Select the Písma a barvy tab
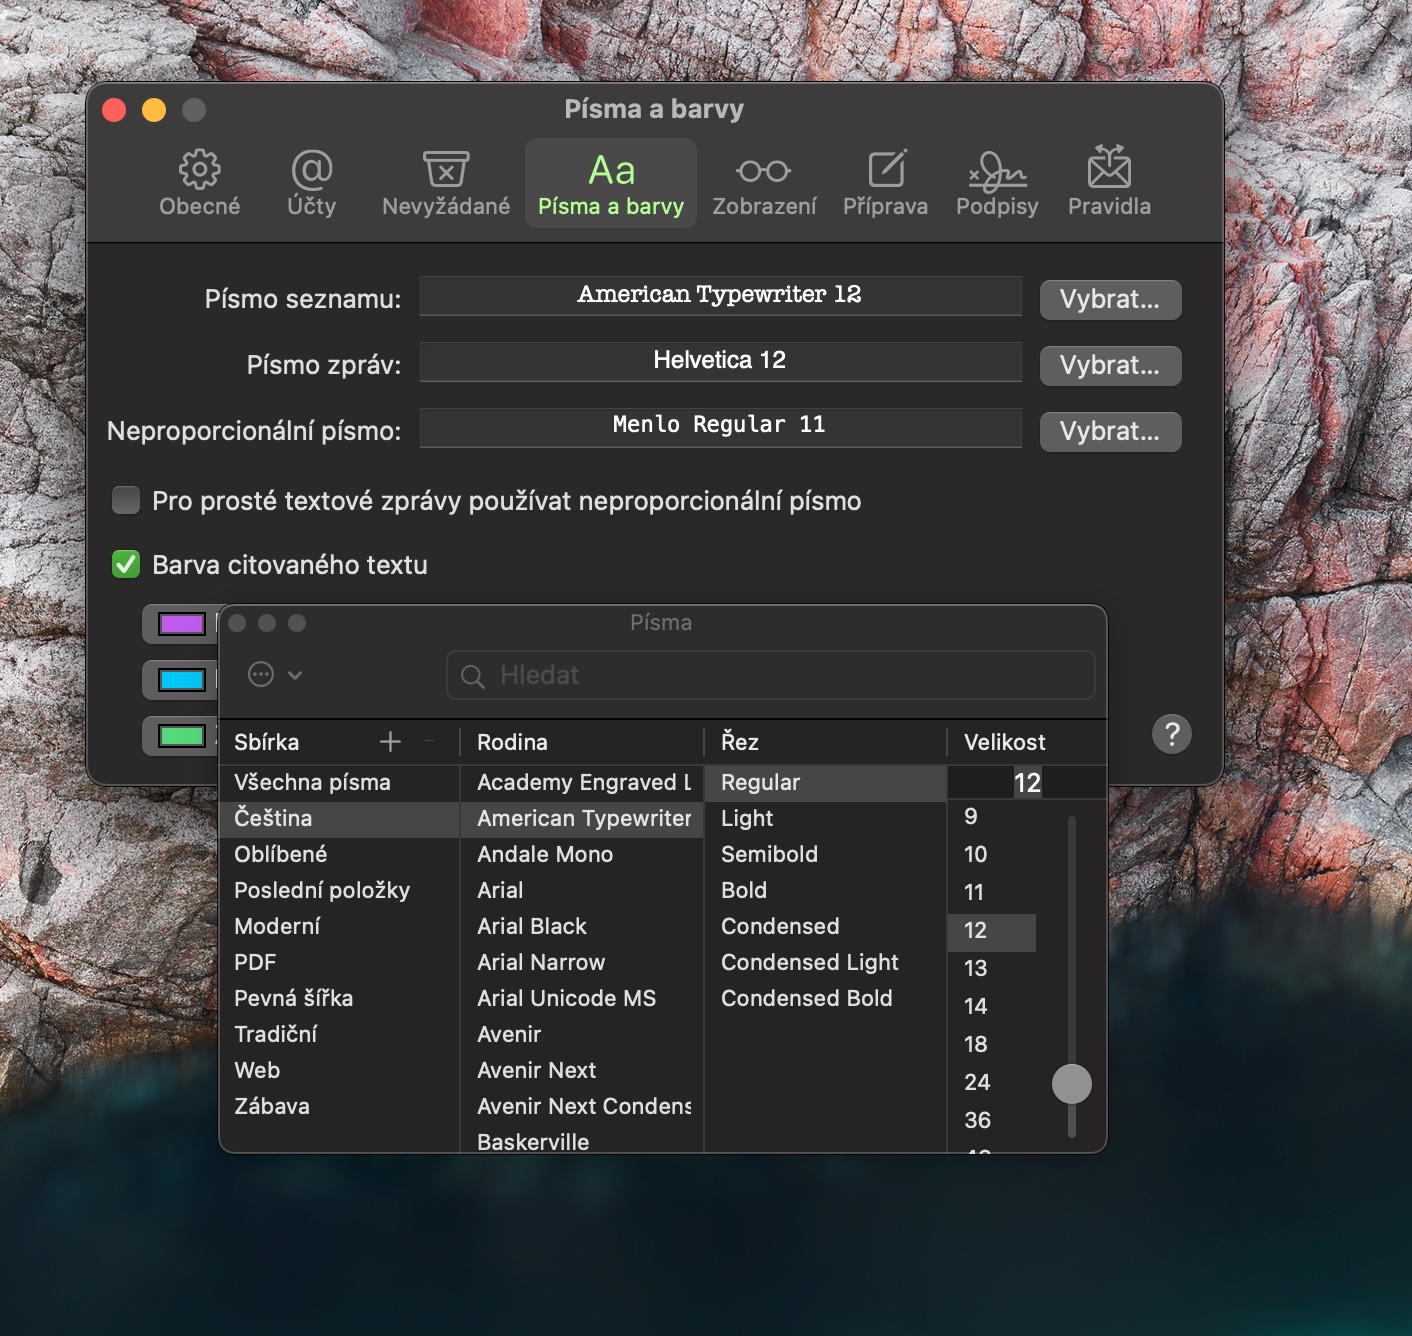 (611, 184)
